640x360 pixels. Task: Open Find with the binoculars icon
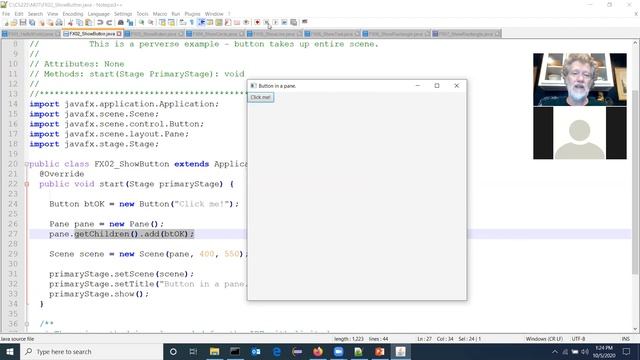(120, 22)
